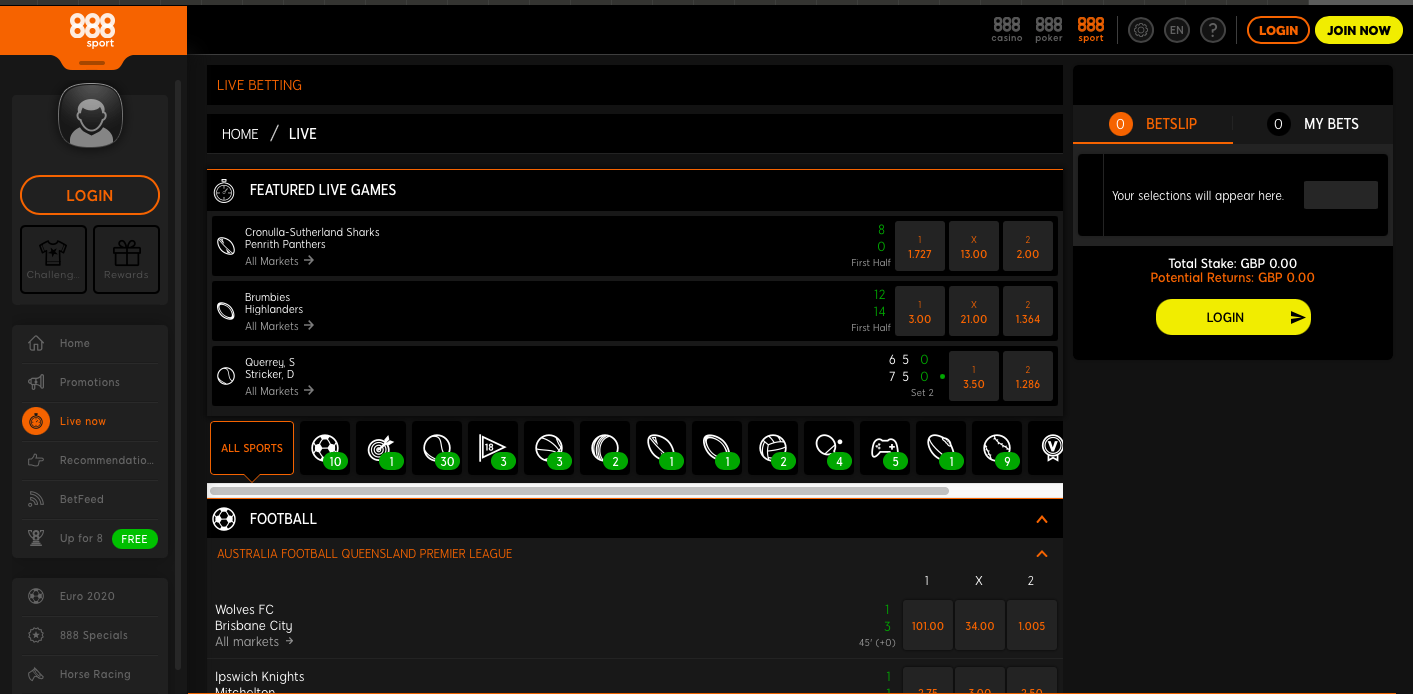Select the All Sports tab
The height and width of the screenshot is (694, 1413).
(252, 448)
